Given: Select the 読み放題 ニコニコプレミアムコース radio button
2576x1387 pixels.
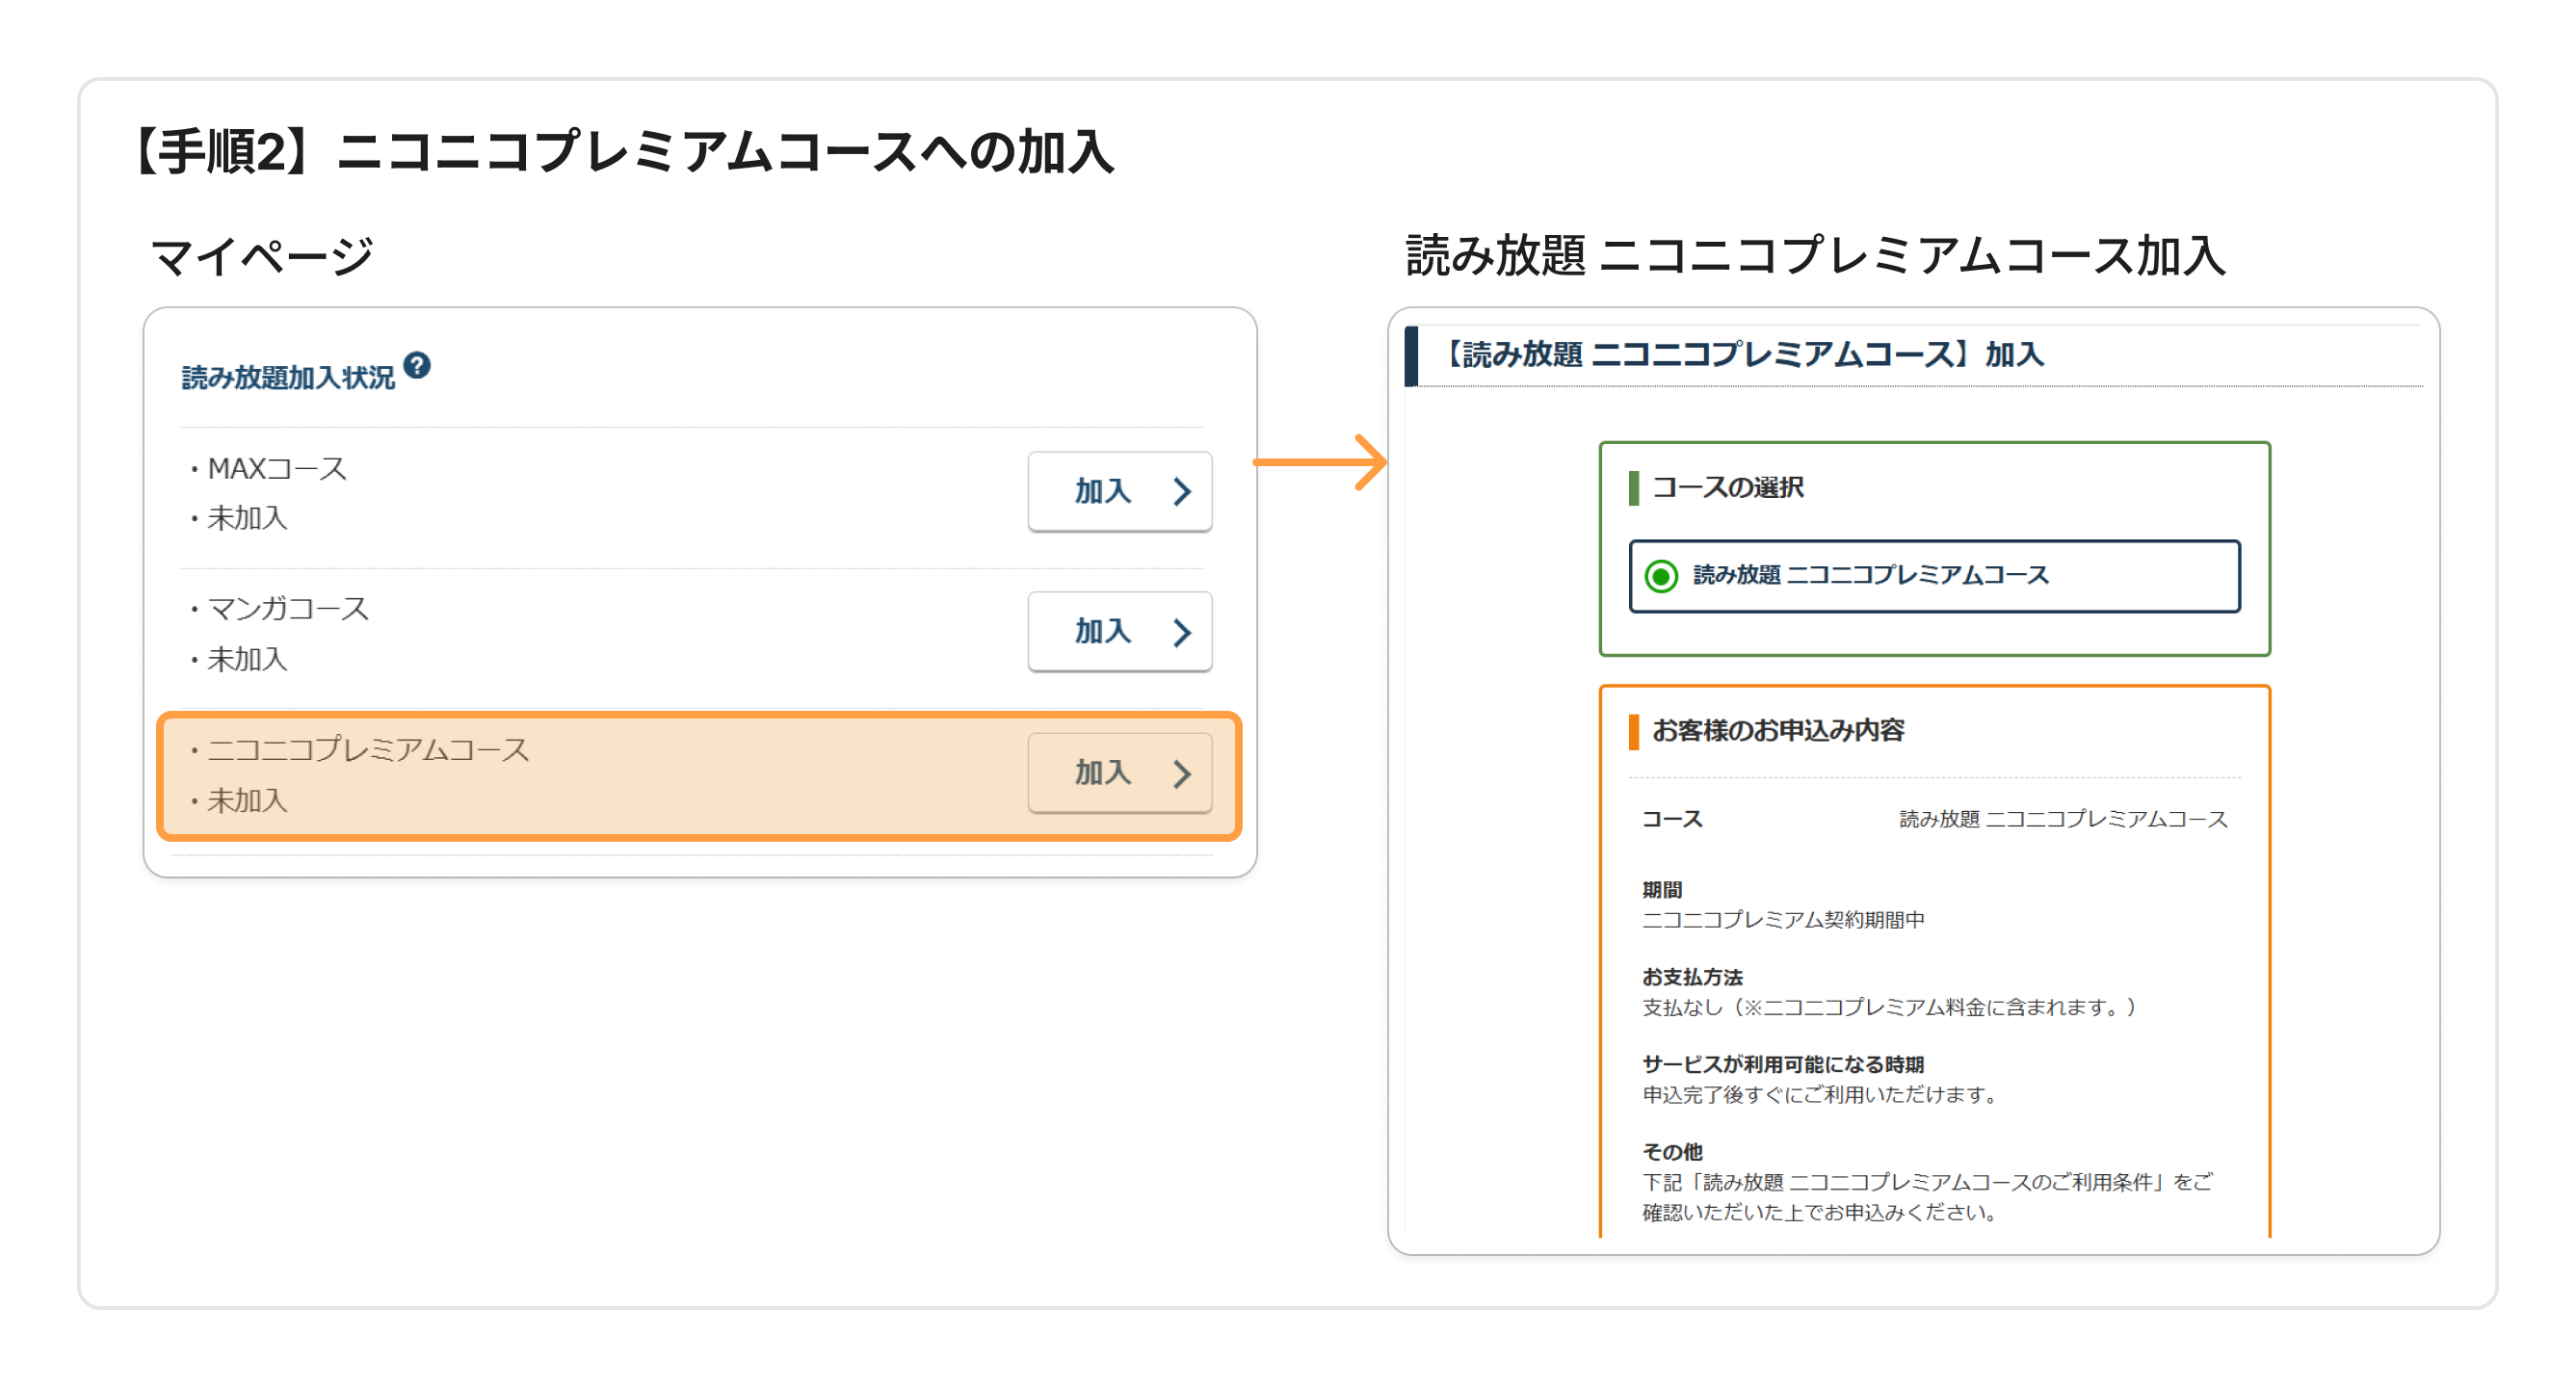Looking at the screenshot, I should 1661,576.
